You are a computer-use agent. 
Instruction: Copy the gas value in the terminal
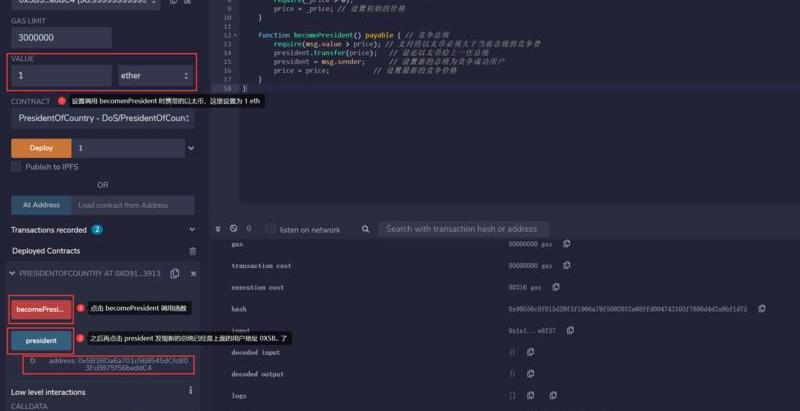coord(566,244)
